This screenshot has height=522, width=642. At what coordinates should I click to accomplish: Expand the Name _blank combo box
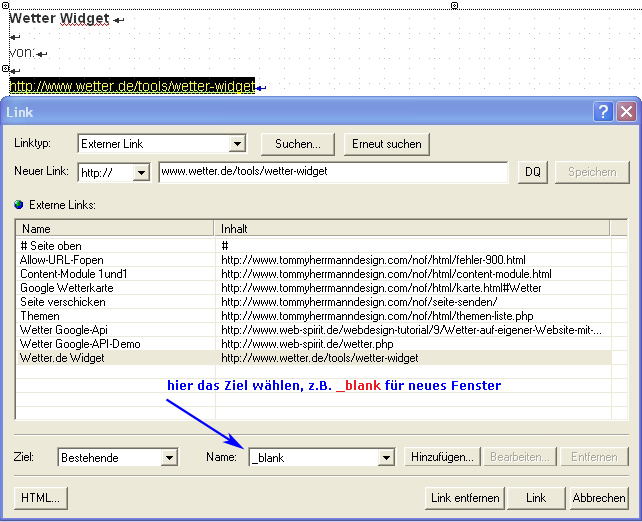click(x=386, y=458)
